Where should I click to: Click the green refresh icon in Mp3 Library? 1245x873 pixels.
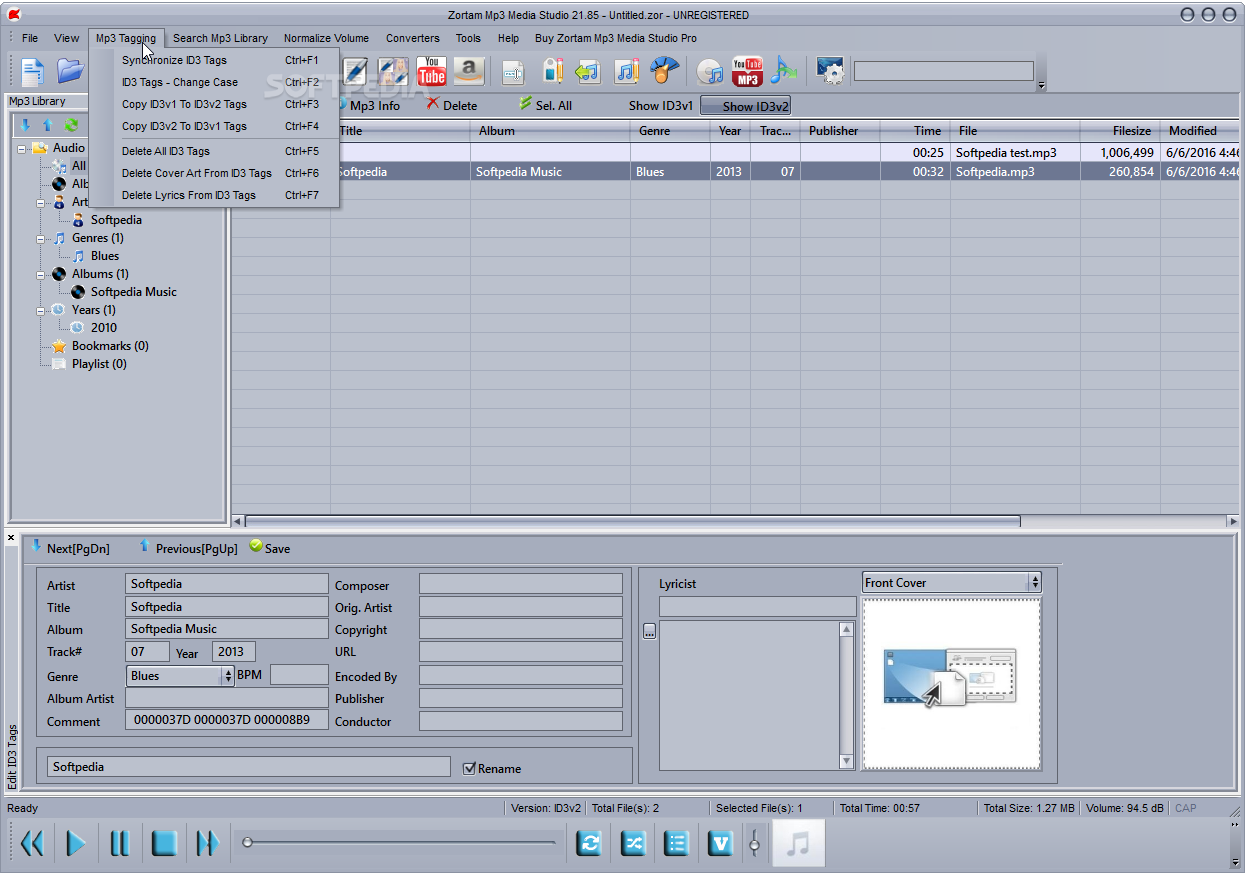[x=71, y=125]
